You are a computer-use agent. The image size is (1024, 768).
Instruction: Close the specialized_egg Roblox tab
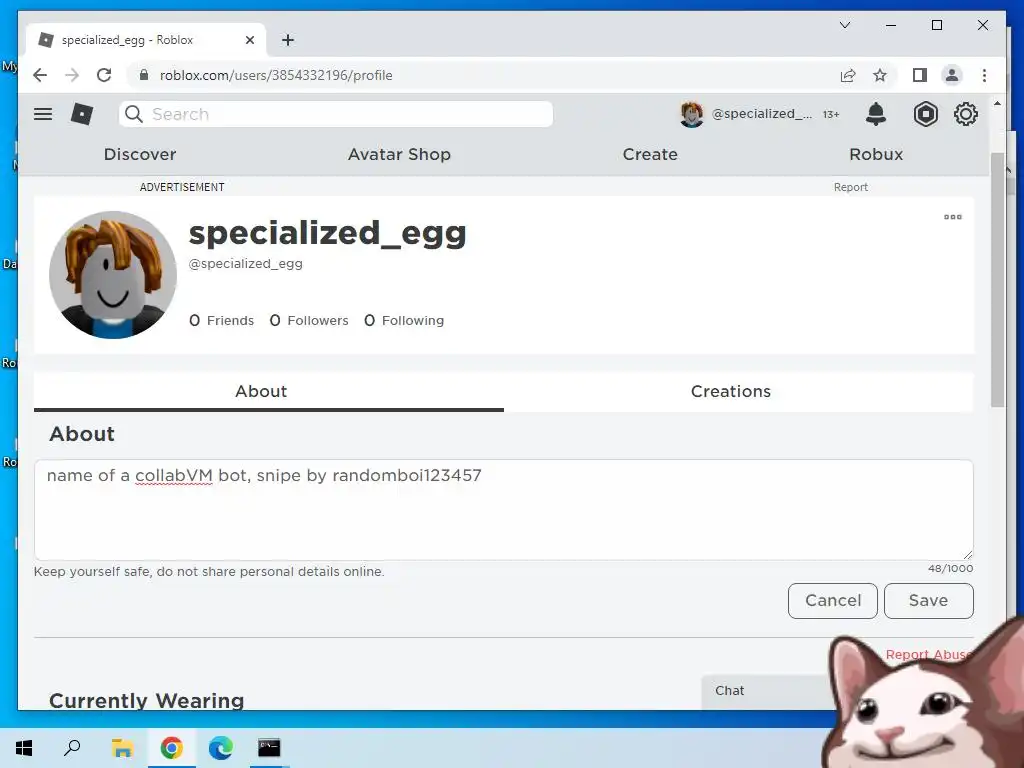click(x=249, y=40)
